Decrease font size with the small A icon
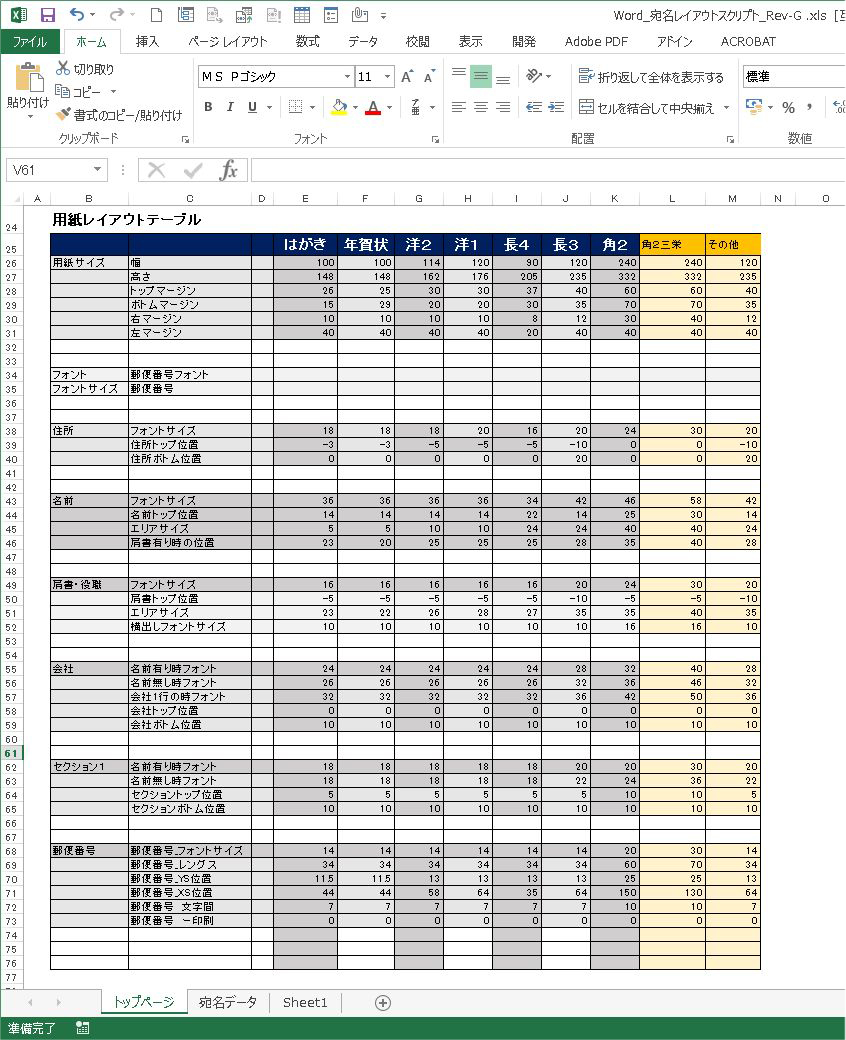Screen dimensions: 846x1040 pyautogui.click(x=430, y=77)
